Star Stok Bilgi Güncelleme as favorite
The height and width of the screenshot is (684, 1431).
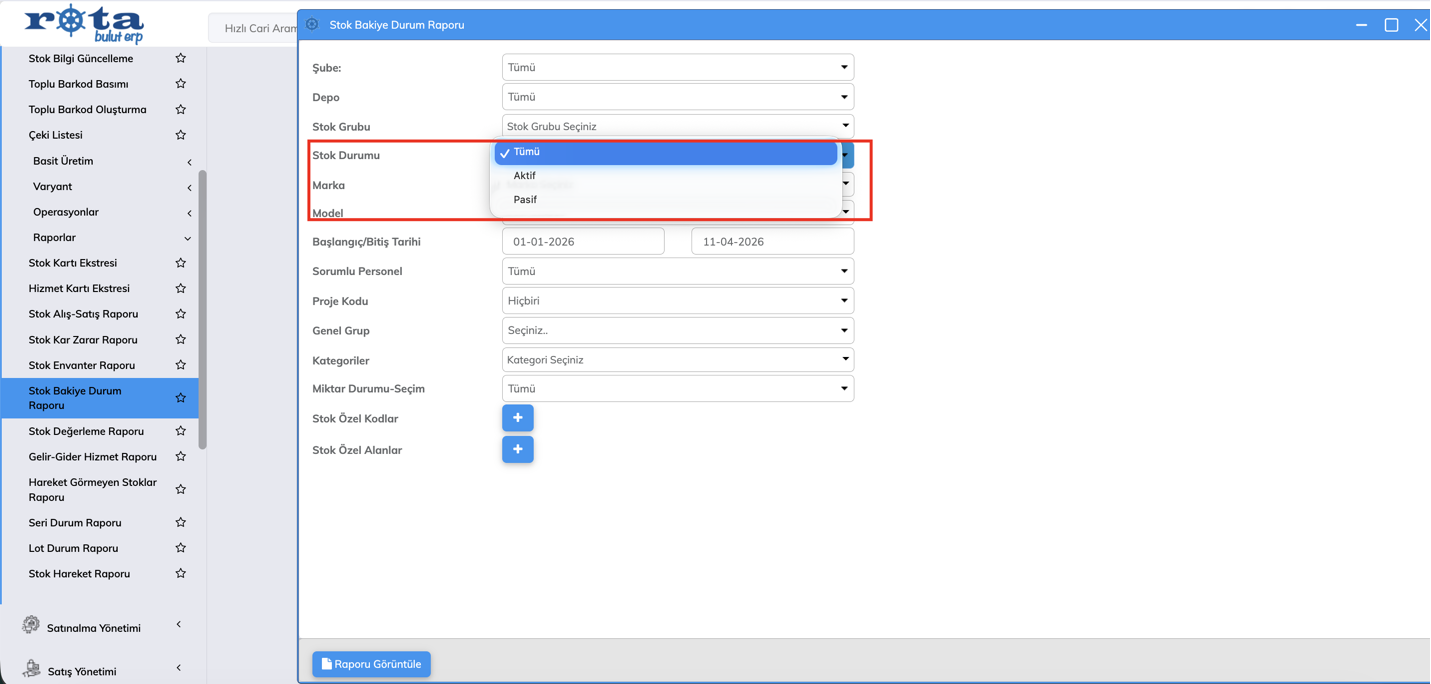tap(181, 59)
